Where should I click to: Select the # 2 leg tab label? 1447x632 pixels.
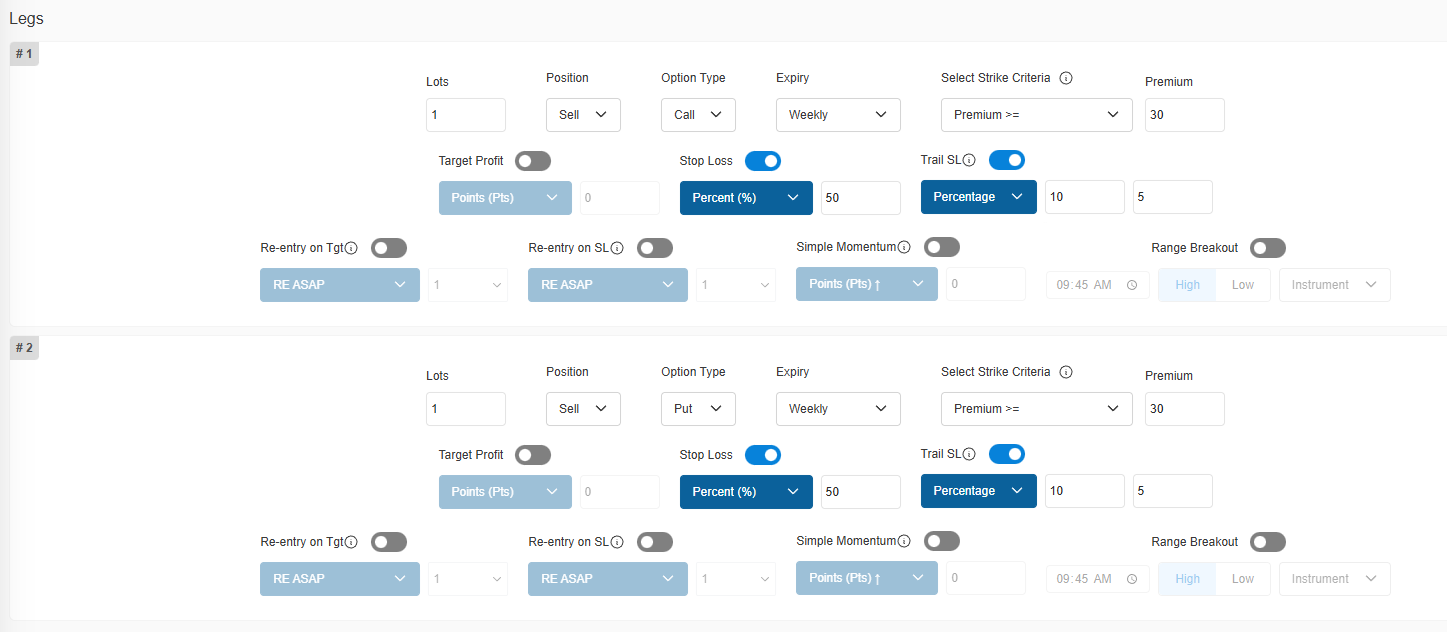[x=24, y=348]
